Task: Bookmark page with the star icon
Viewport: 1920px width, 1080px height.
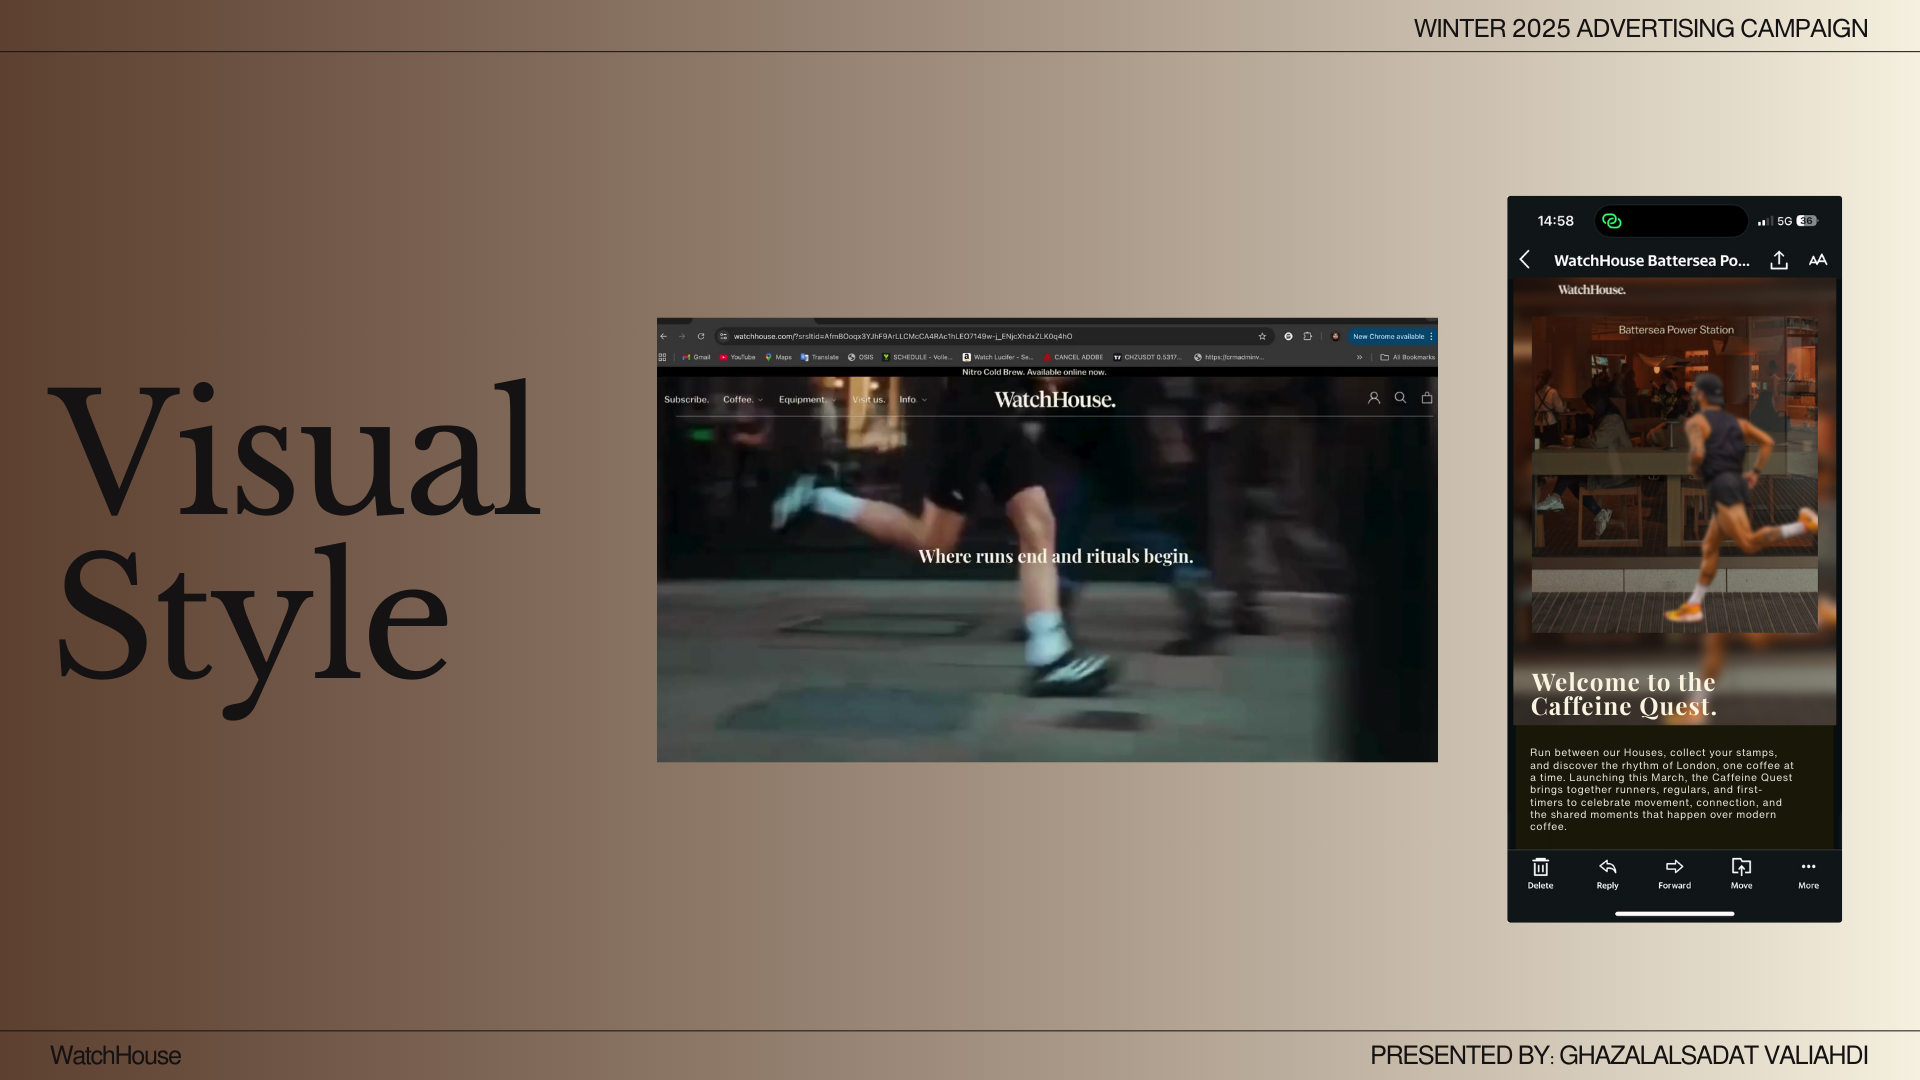Action: point(1262,337)
